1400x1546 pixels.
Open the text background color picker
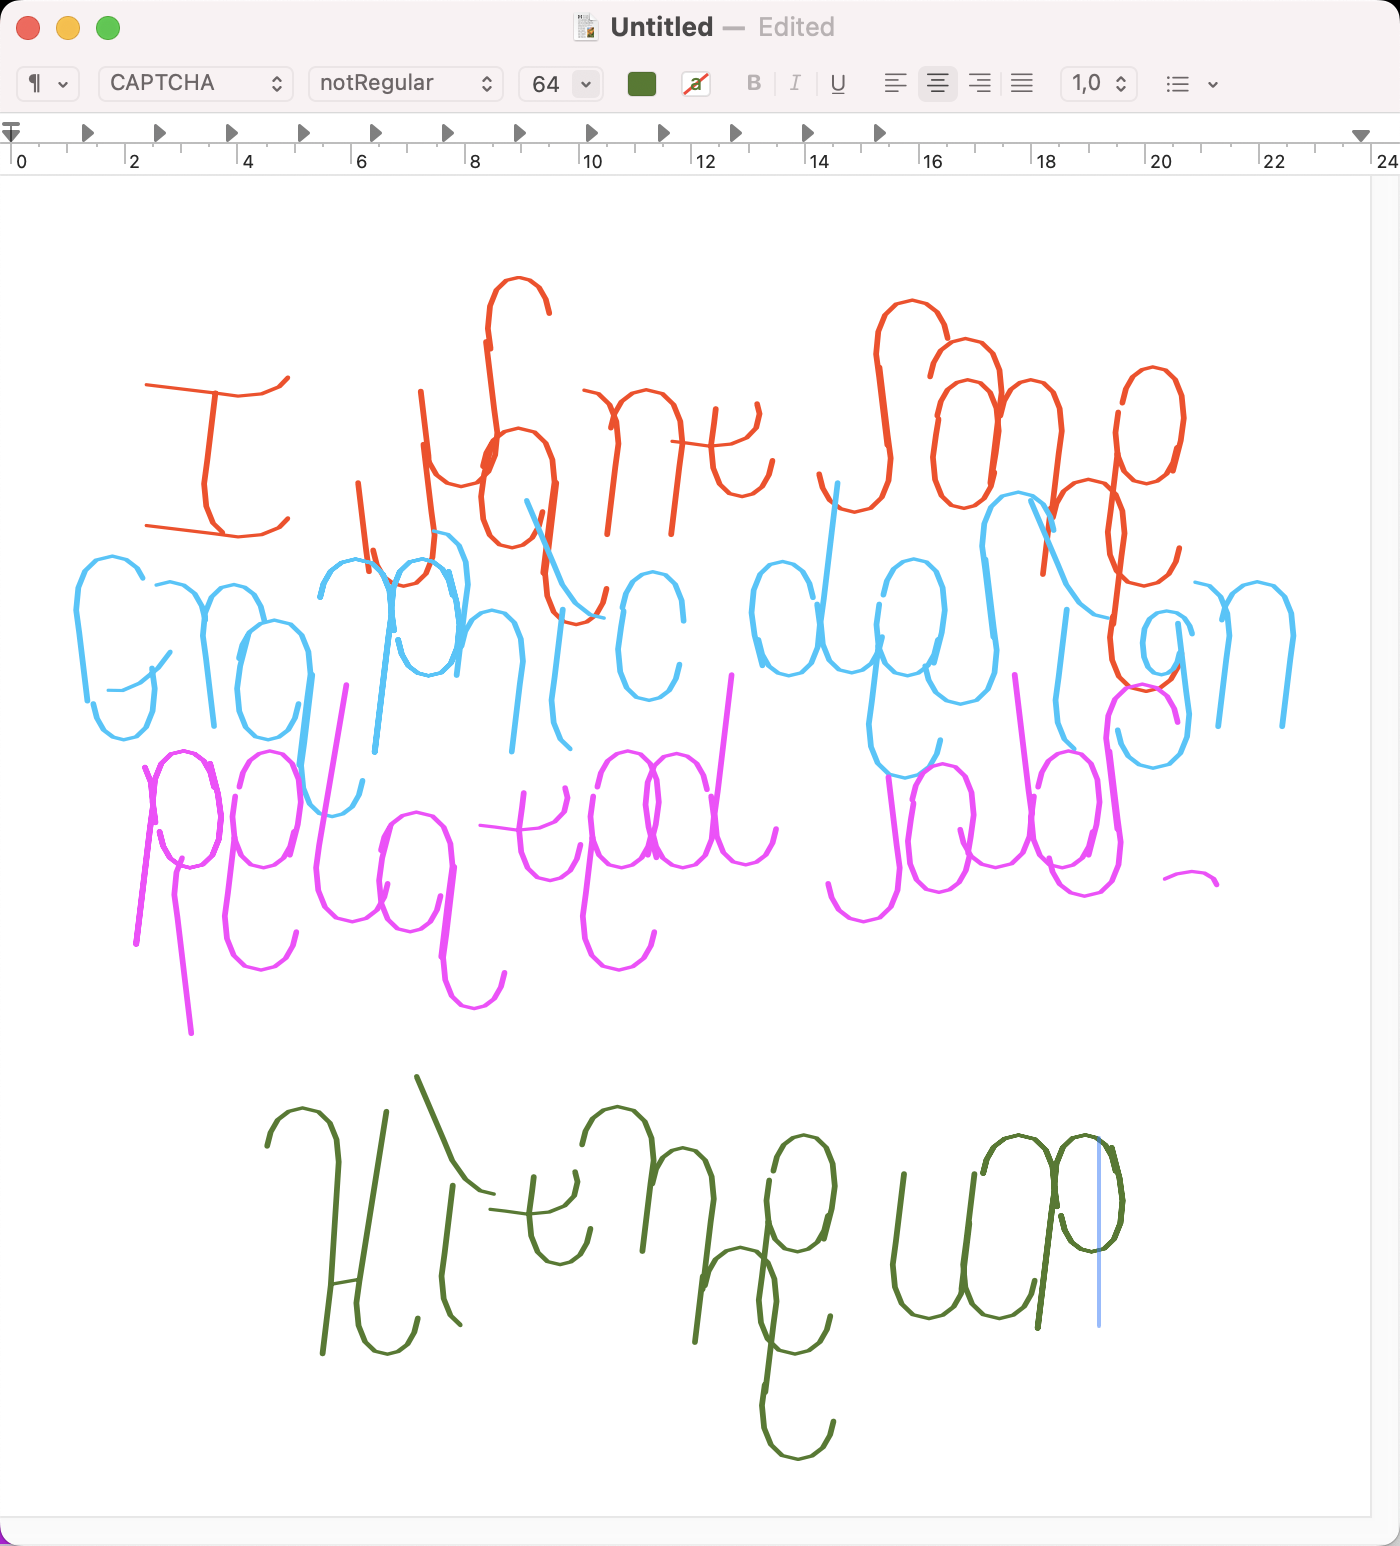696,84
